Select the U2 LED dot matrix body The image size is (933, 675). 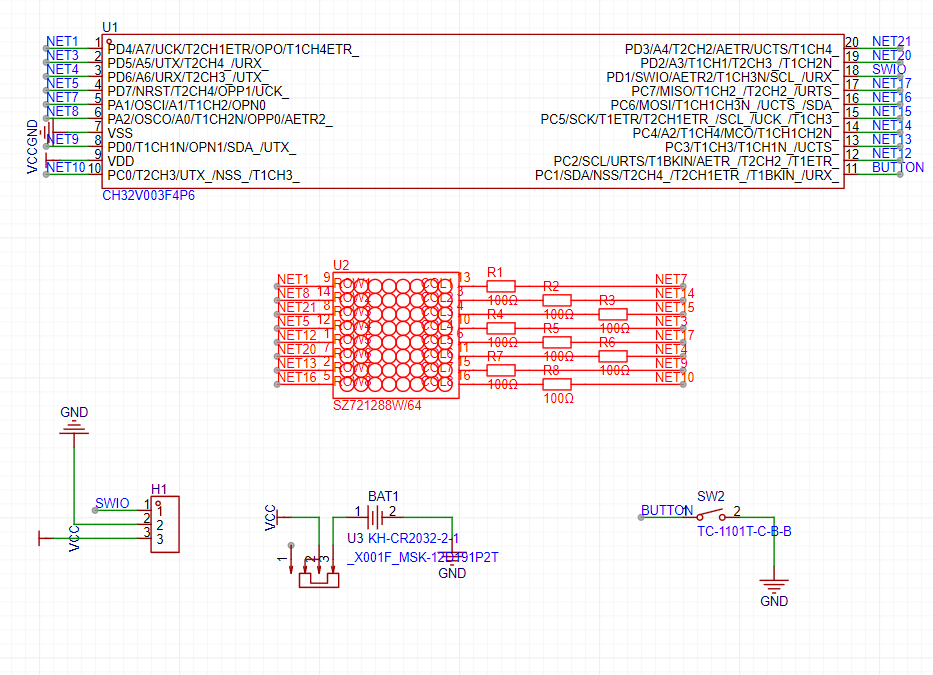396,335
